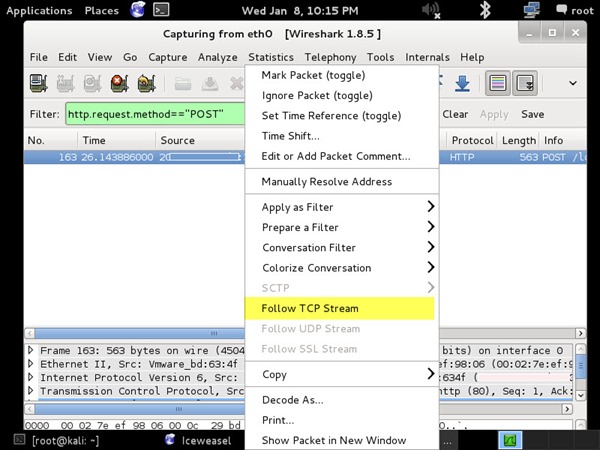Click the open capture file folder icon

pos(183,83)
